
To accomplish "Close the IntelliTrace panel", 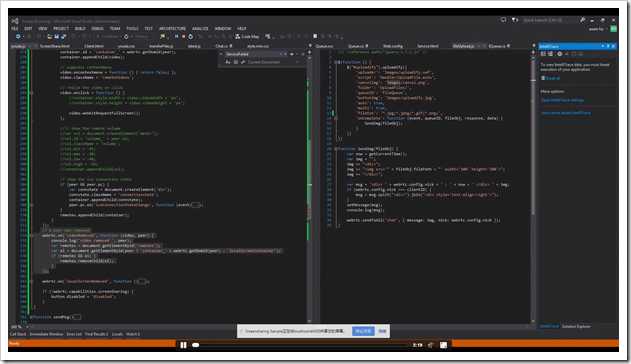I will [613, 46].
